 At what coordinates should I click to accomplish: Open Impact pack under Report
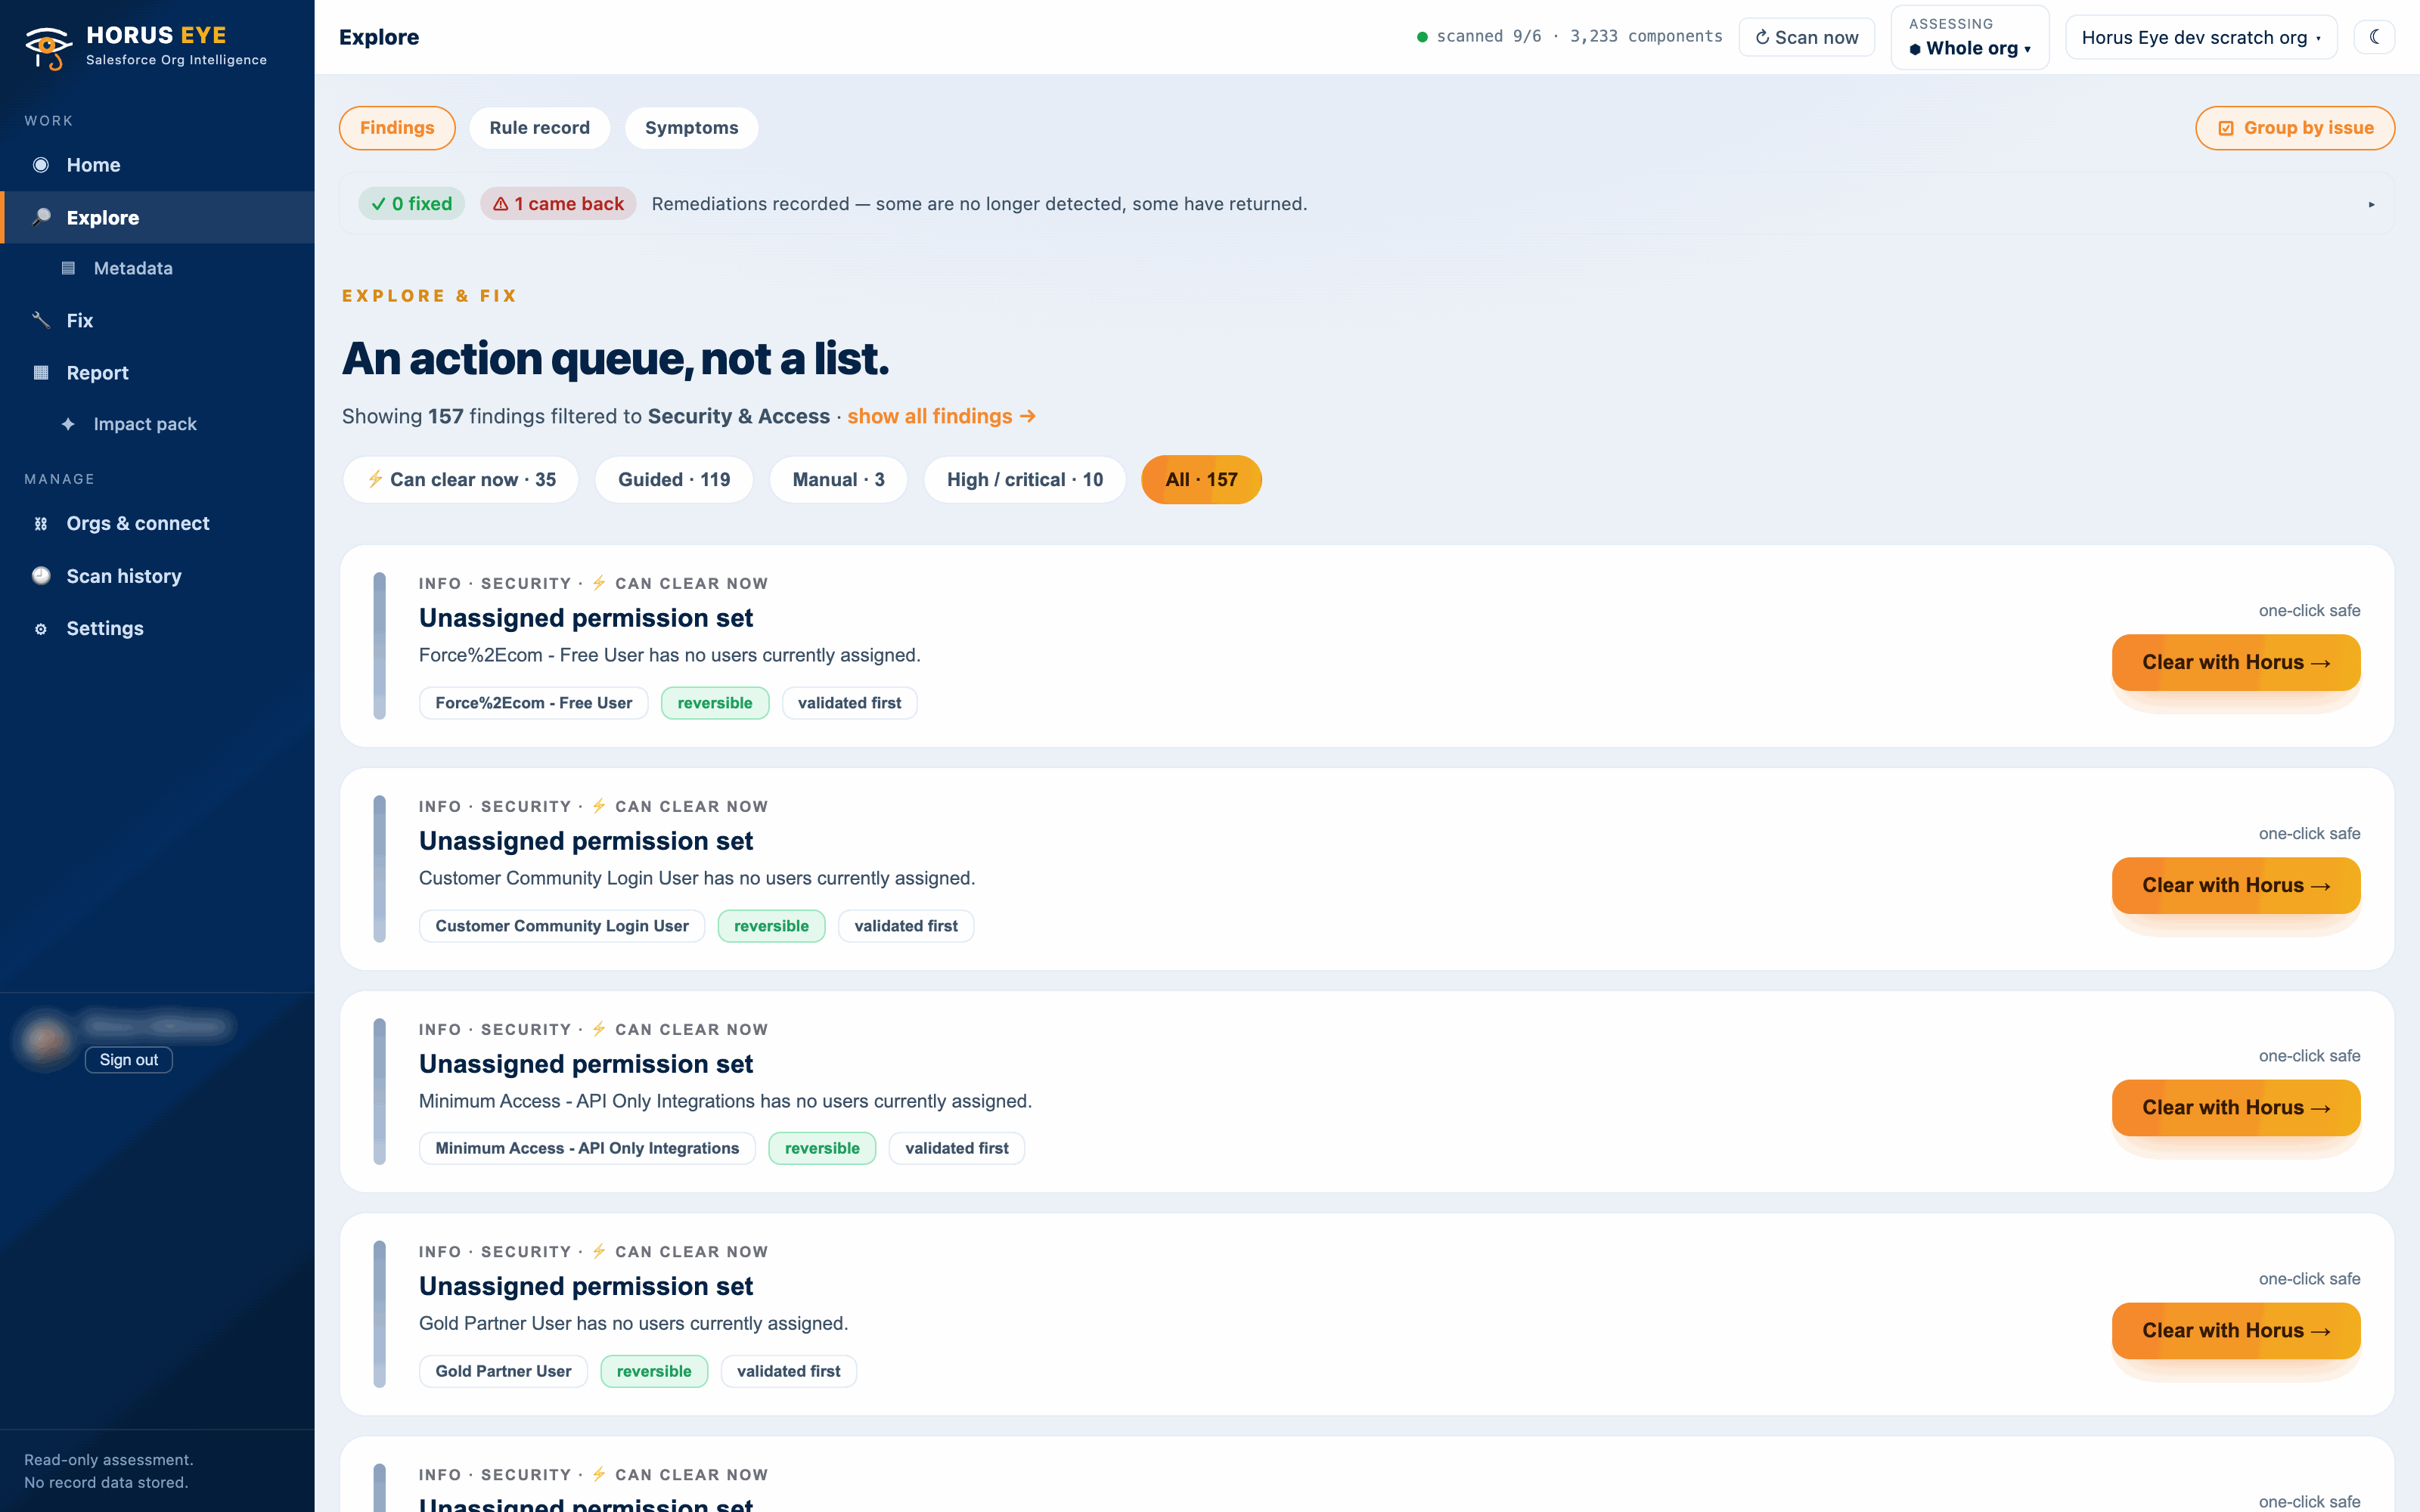pyautogui.click(x=157, y=424)
